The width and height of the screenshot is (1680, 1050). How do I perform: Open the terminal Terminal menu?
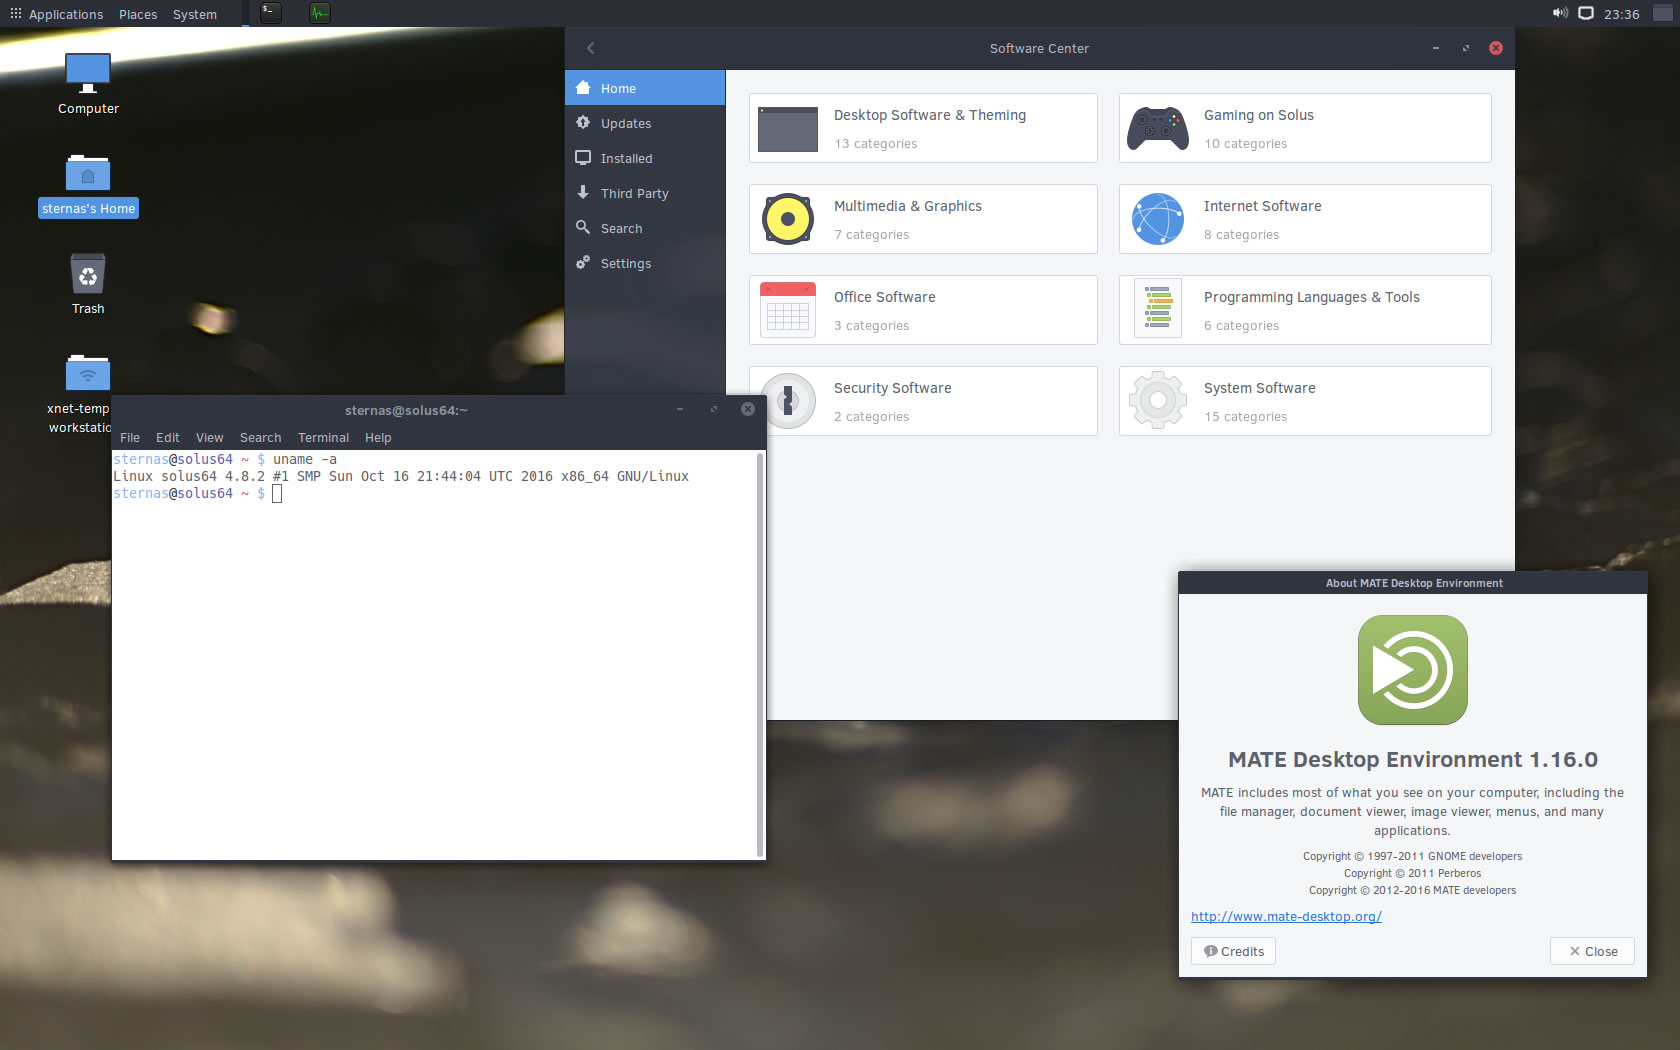tap(323, 437)
